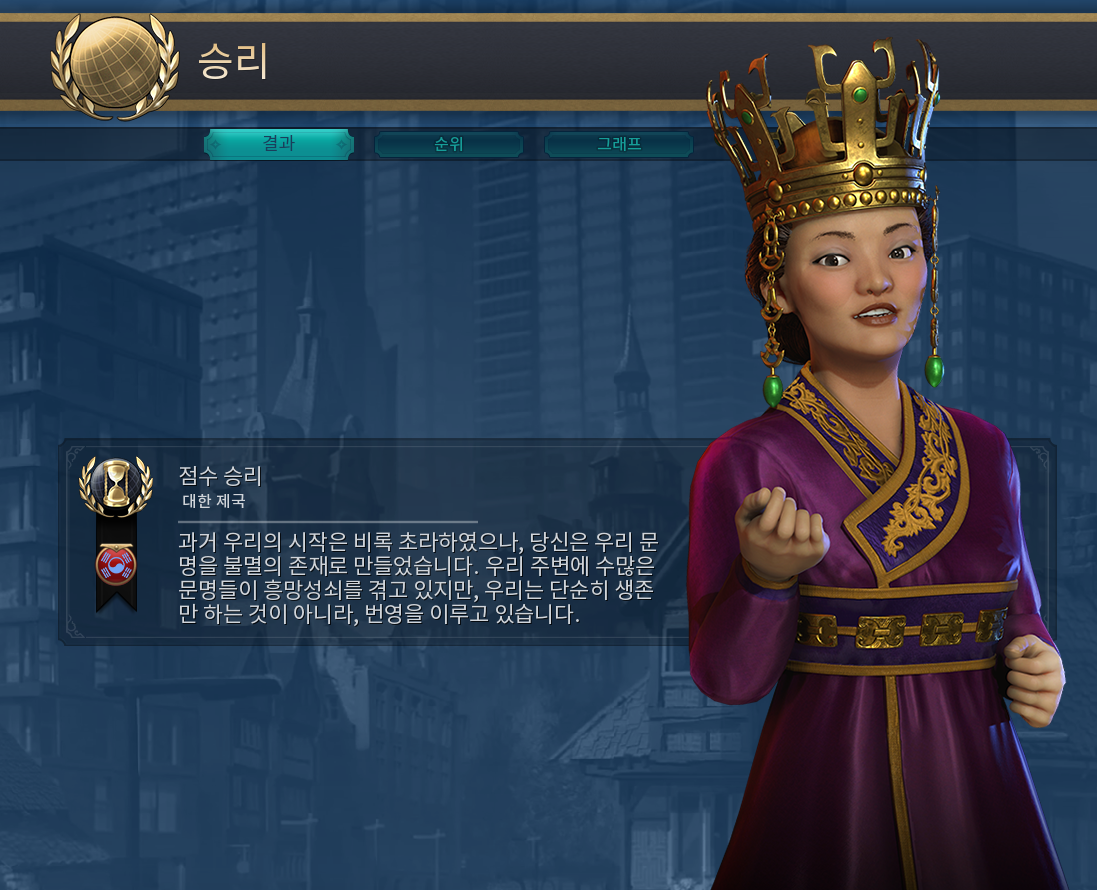This screenshot has width=1097, height=890.
Task: Click the victory panel's top-left corner ornament
Action: pos(74,455)
